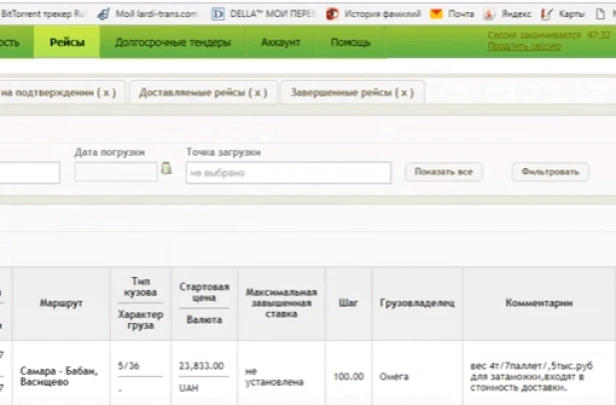Open the Точка загрузки selection field
Image resolution: width=616 pixels, height=405 pixels.
(x=287, y=172)
